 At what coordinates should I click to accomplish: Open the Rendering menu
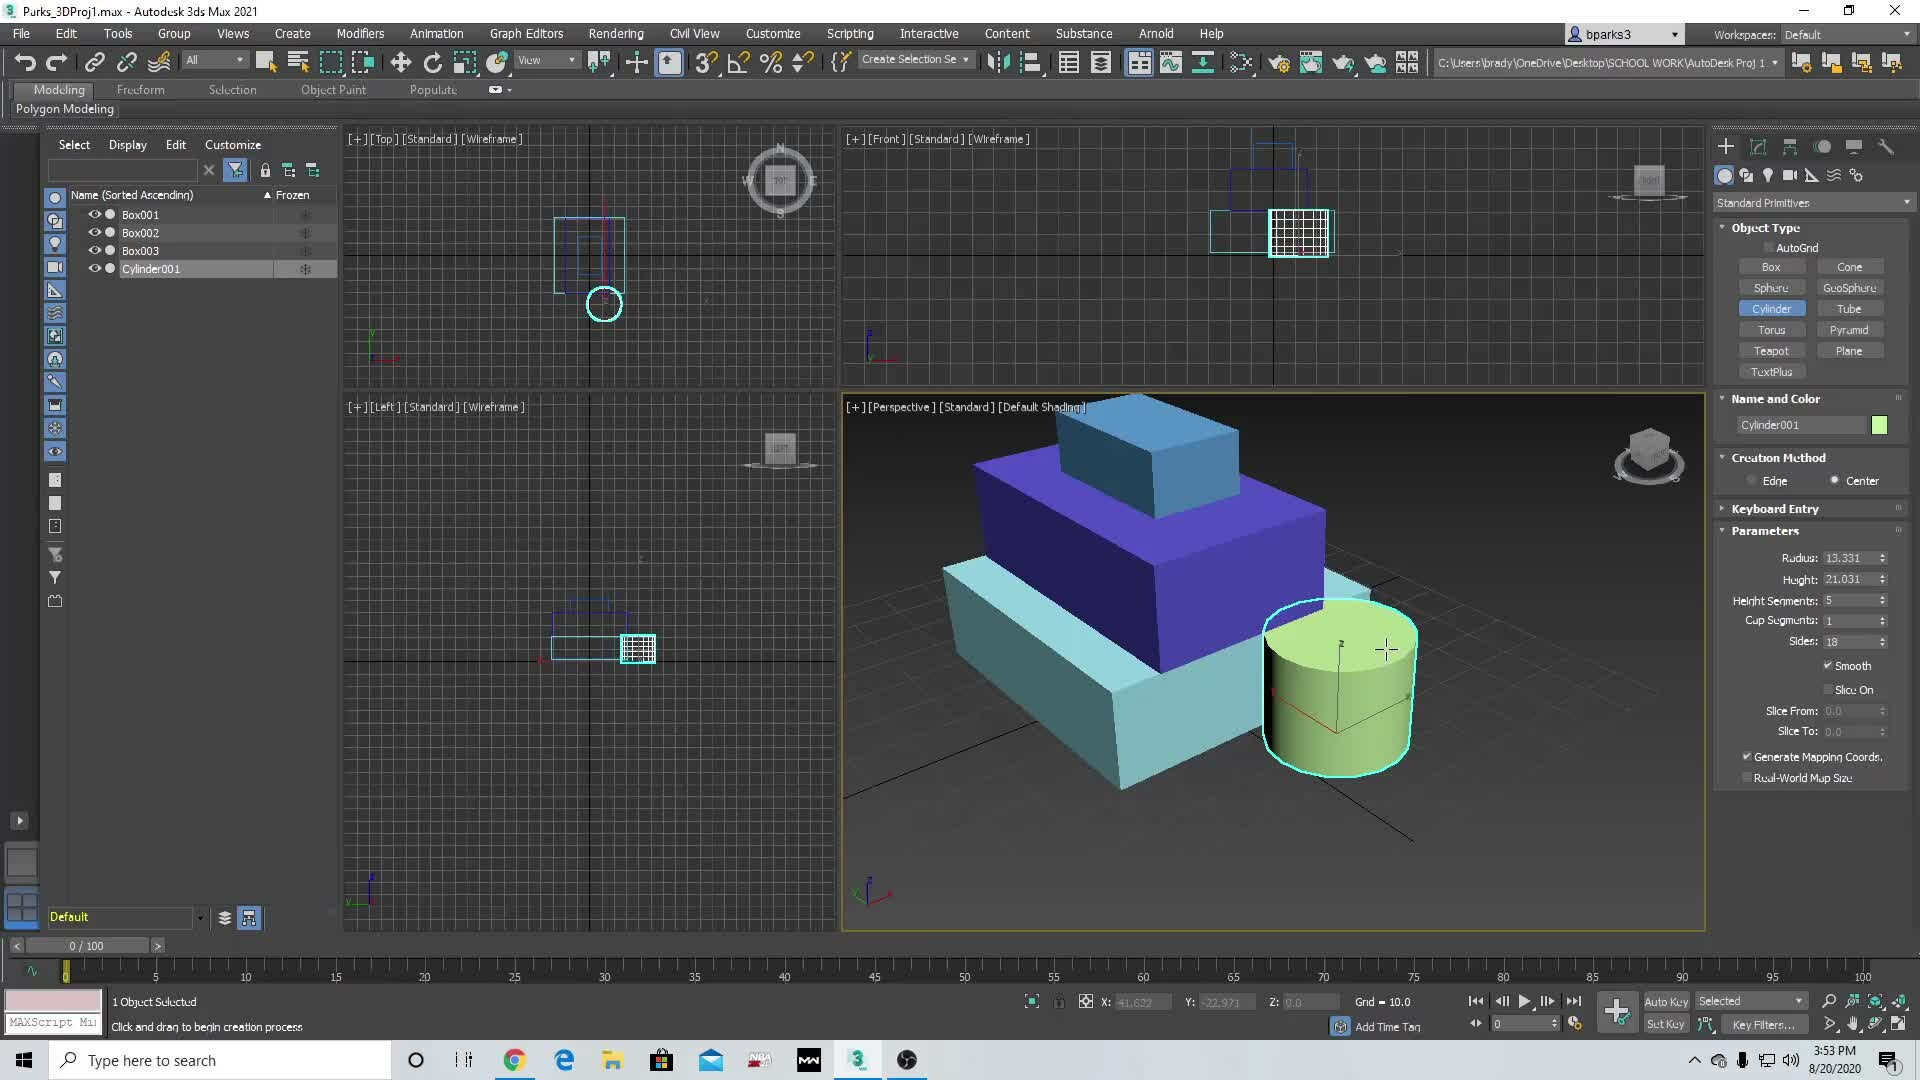click(615, 33)
